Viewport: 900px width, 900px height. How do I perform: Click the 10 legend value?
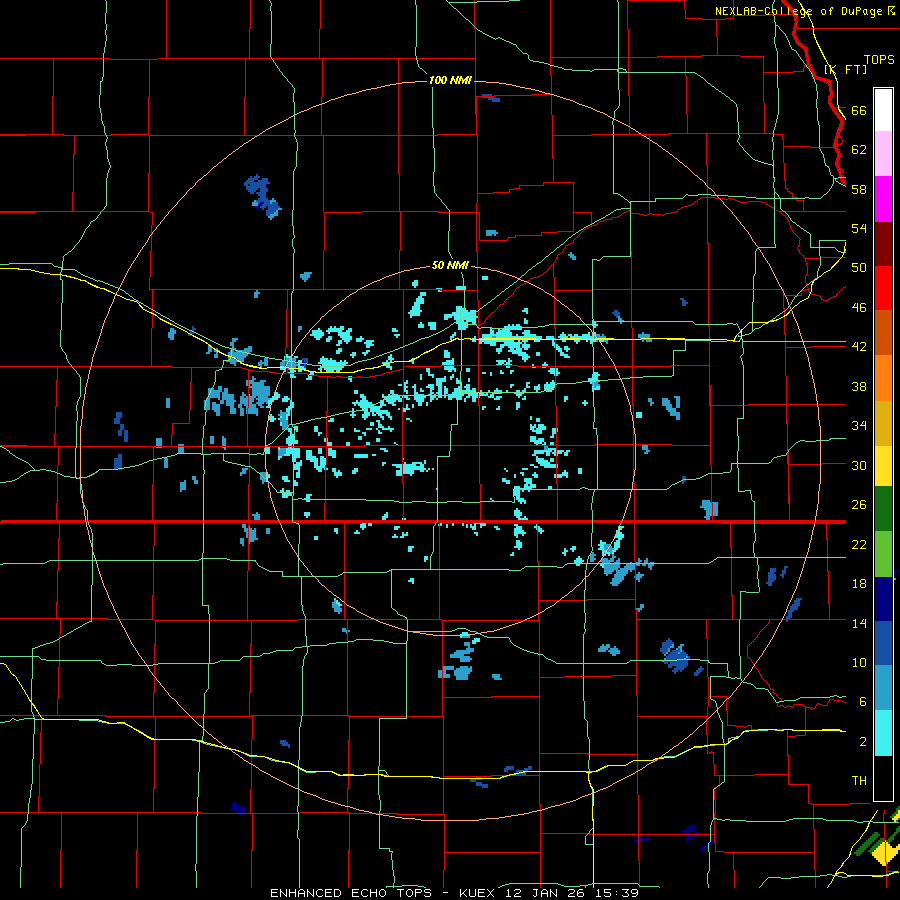click(x=859, y=663)
